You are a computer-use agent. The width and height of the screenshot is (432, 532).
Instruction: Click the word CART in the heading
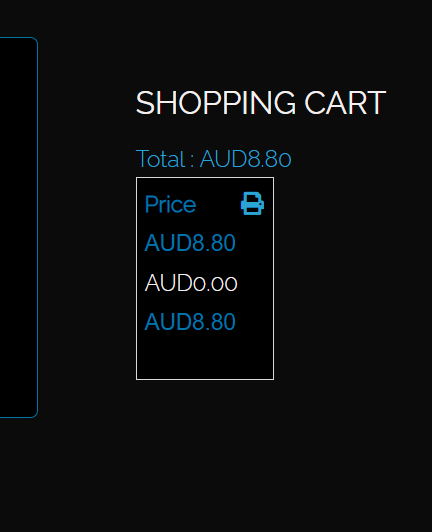coord(345,102)
